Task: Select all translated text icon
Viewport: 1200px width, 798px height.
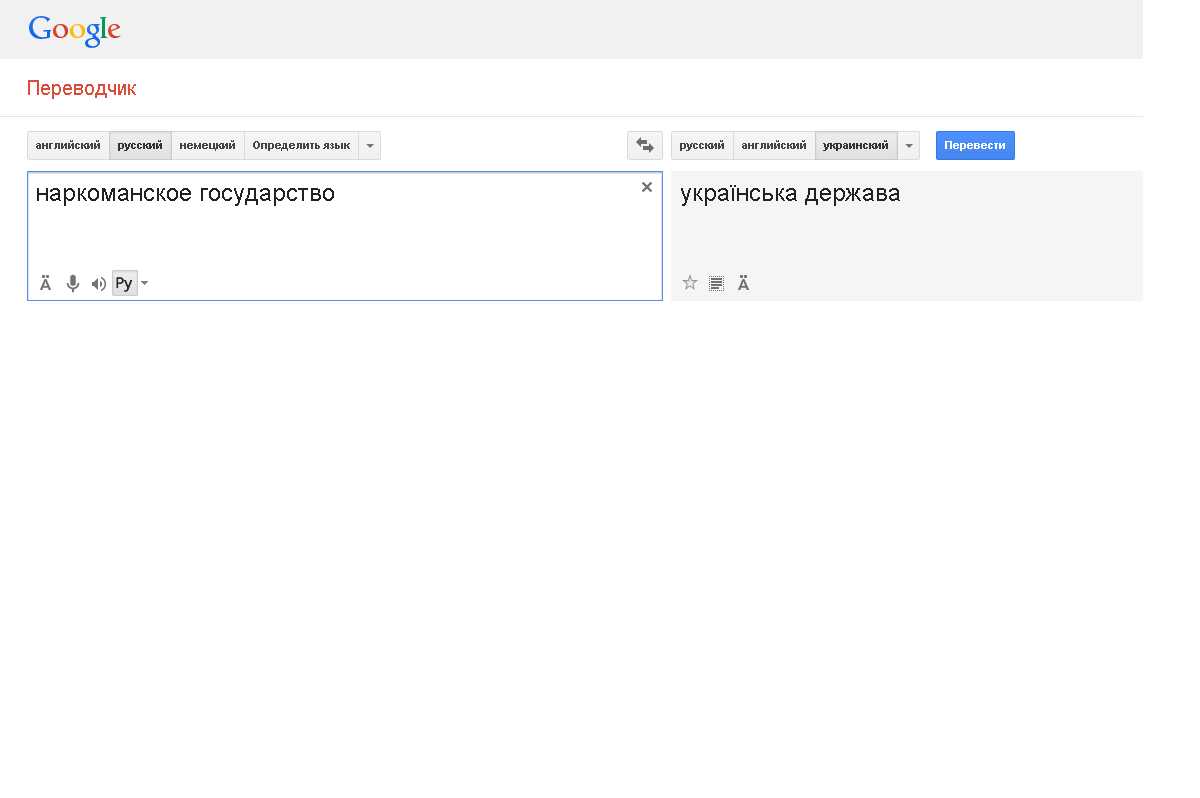Action: (x=716, y=283)
